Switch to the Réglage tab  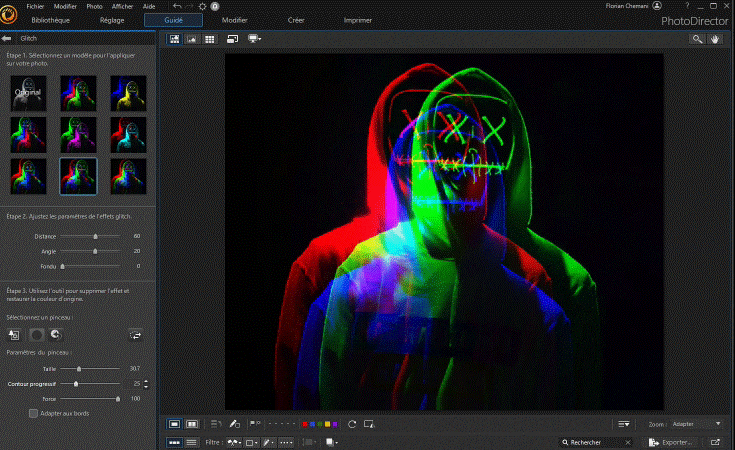[x=112, y=20]
